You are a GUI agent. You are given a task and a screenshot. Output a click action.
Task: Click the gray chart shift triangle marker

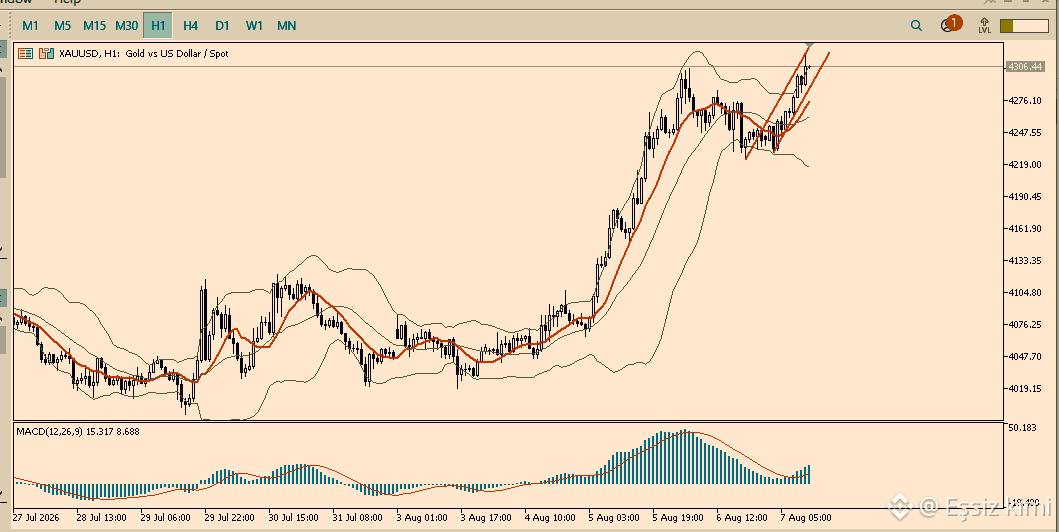[x=810, y=45]
